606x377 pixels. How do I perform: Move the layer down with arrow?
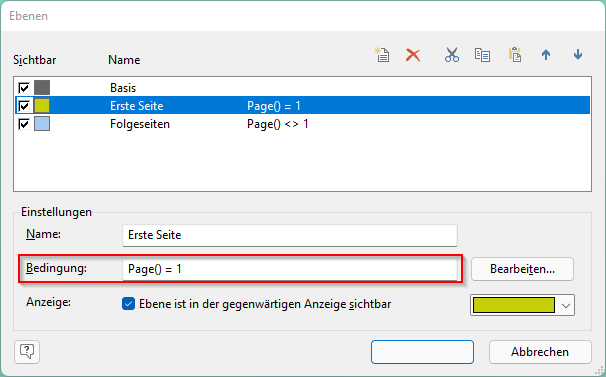coord(578,55)
